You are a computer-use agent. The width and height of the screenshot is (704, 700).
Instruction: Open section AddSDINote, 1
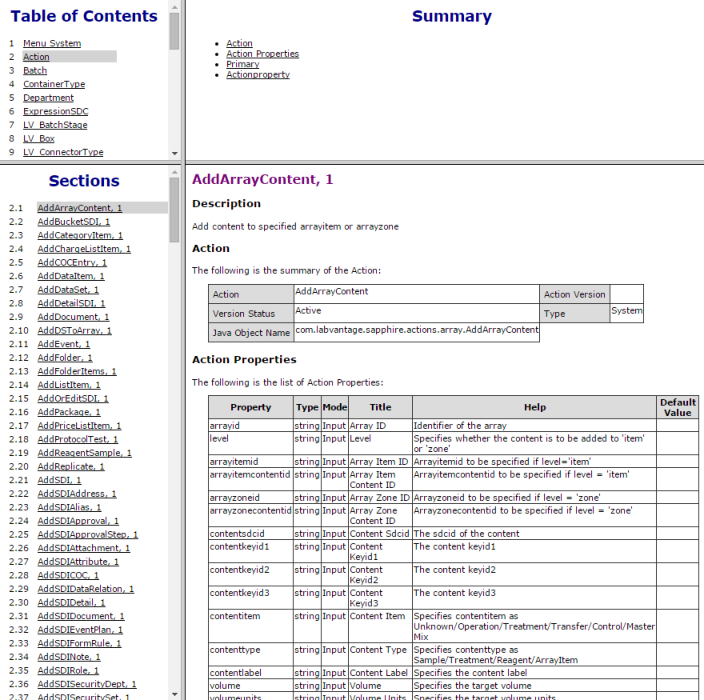[69, 657]
